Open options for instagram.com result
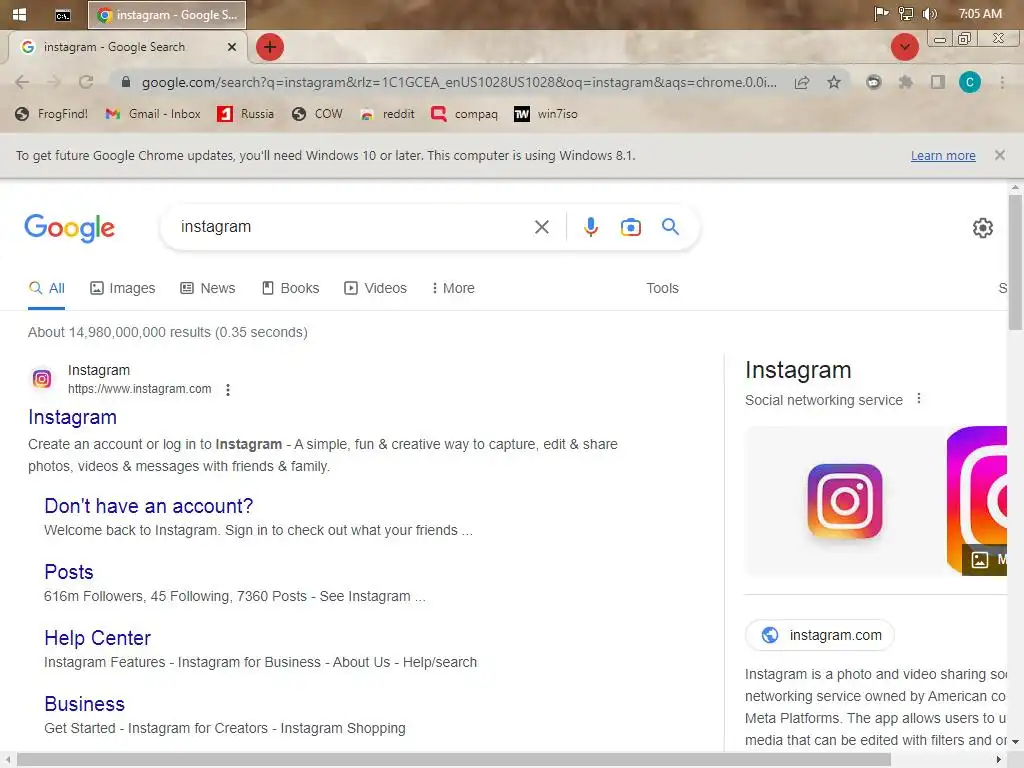Screen dimensions: 1024x768 [227, 390]
